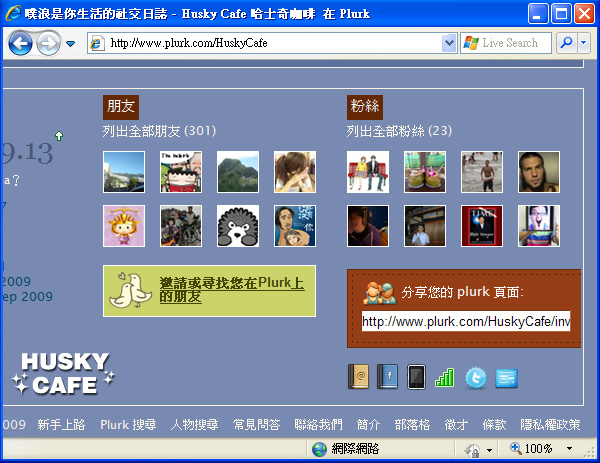Screen dimensions: 600x463
Task: Open friend avatar showing green mountain
Action: (238, 172)
